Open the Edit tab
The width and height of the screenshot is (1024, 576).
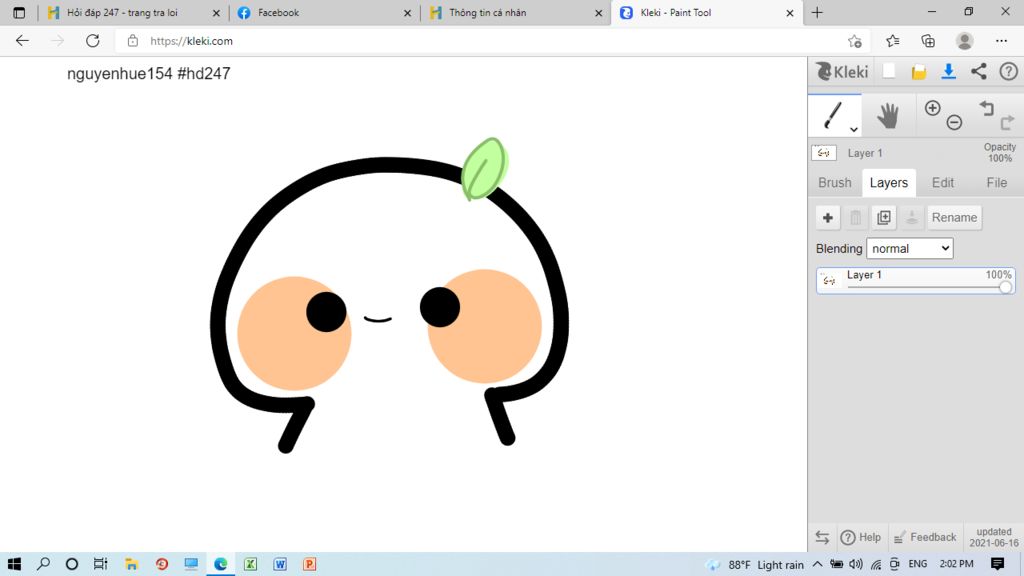[942, 183]
